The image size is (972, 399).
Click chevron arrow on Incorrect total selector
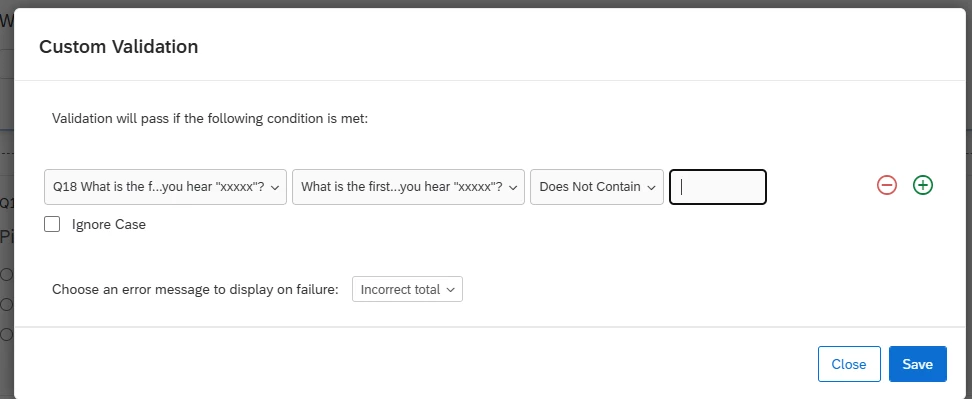click(451, 290)
